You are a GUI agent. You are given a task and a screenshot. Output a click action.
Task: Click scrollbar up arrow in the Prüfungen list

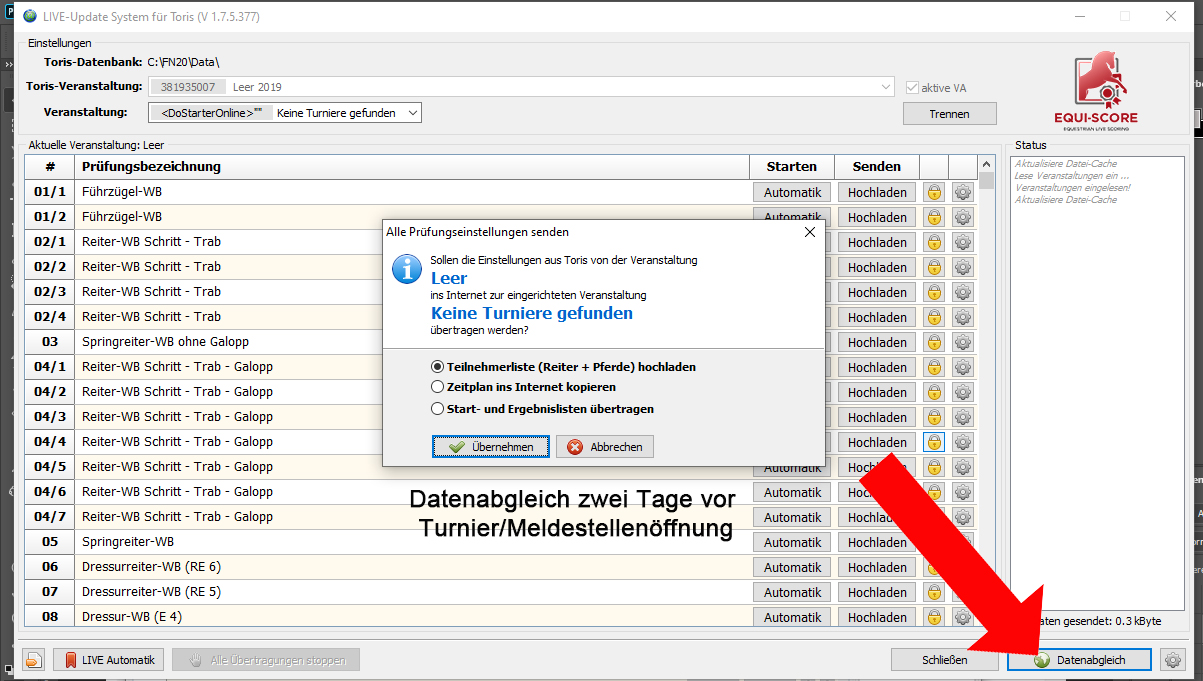[x=987, y=165]
